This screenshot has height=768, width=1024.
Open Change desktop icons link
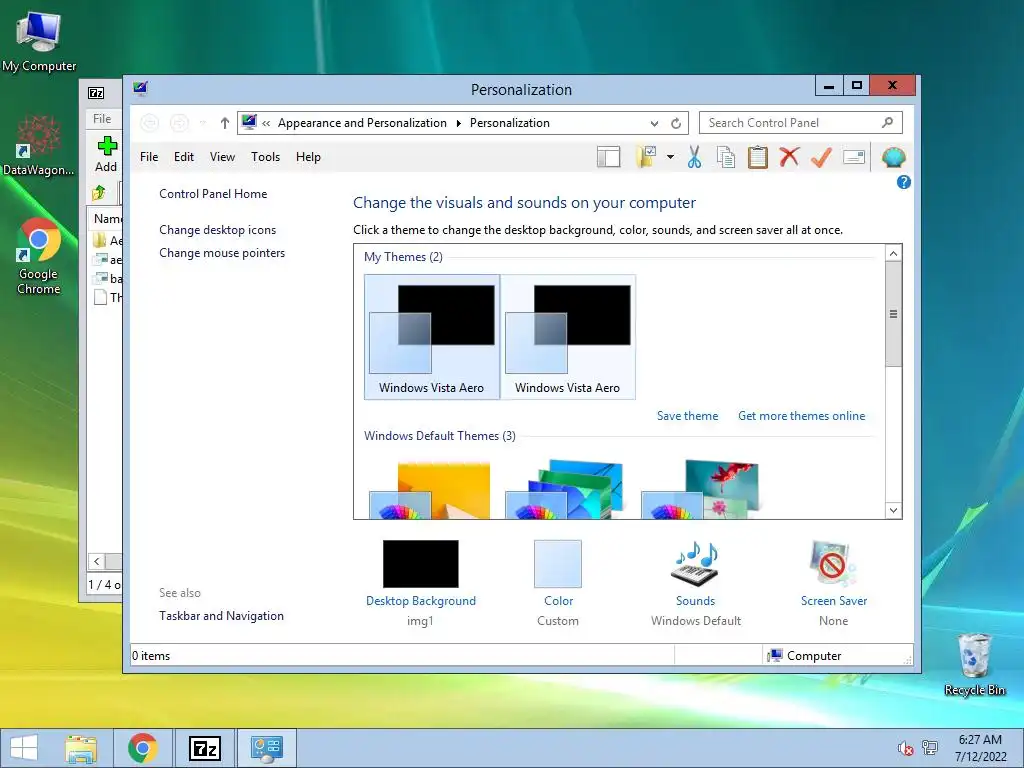click(x=217, y=230)
